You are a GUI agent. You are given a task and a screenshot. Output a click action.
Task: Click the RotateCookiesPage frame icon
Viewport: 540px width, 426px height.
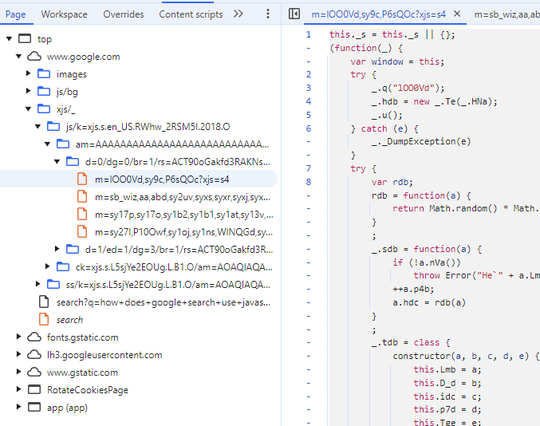click(x=34, y=389)
